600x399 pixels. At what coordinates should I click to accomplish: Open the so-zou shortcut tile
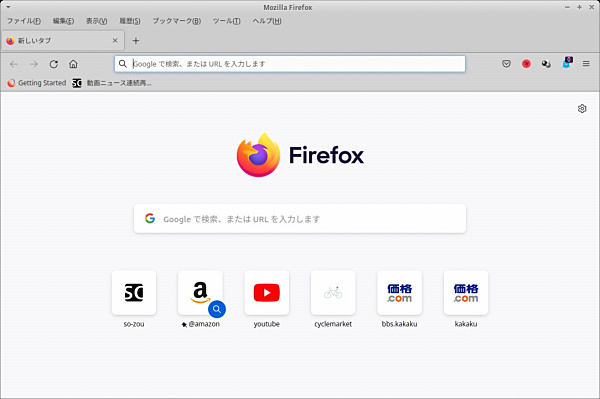point(134,293)
